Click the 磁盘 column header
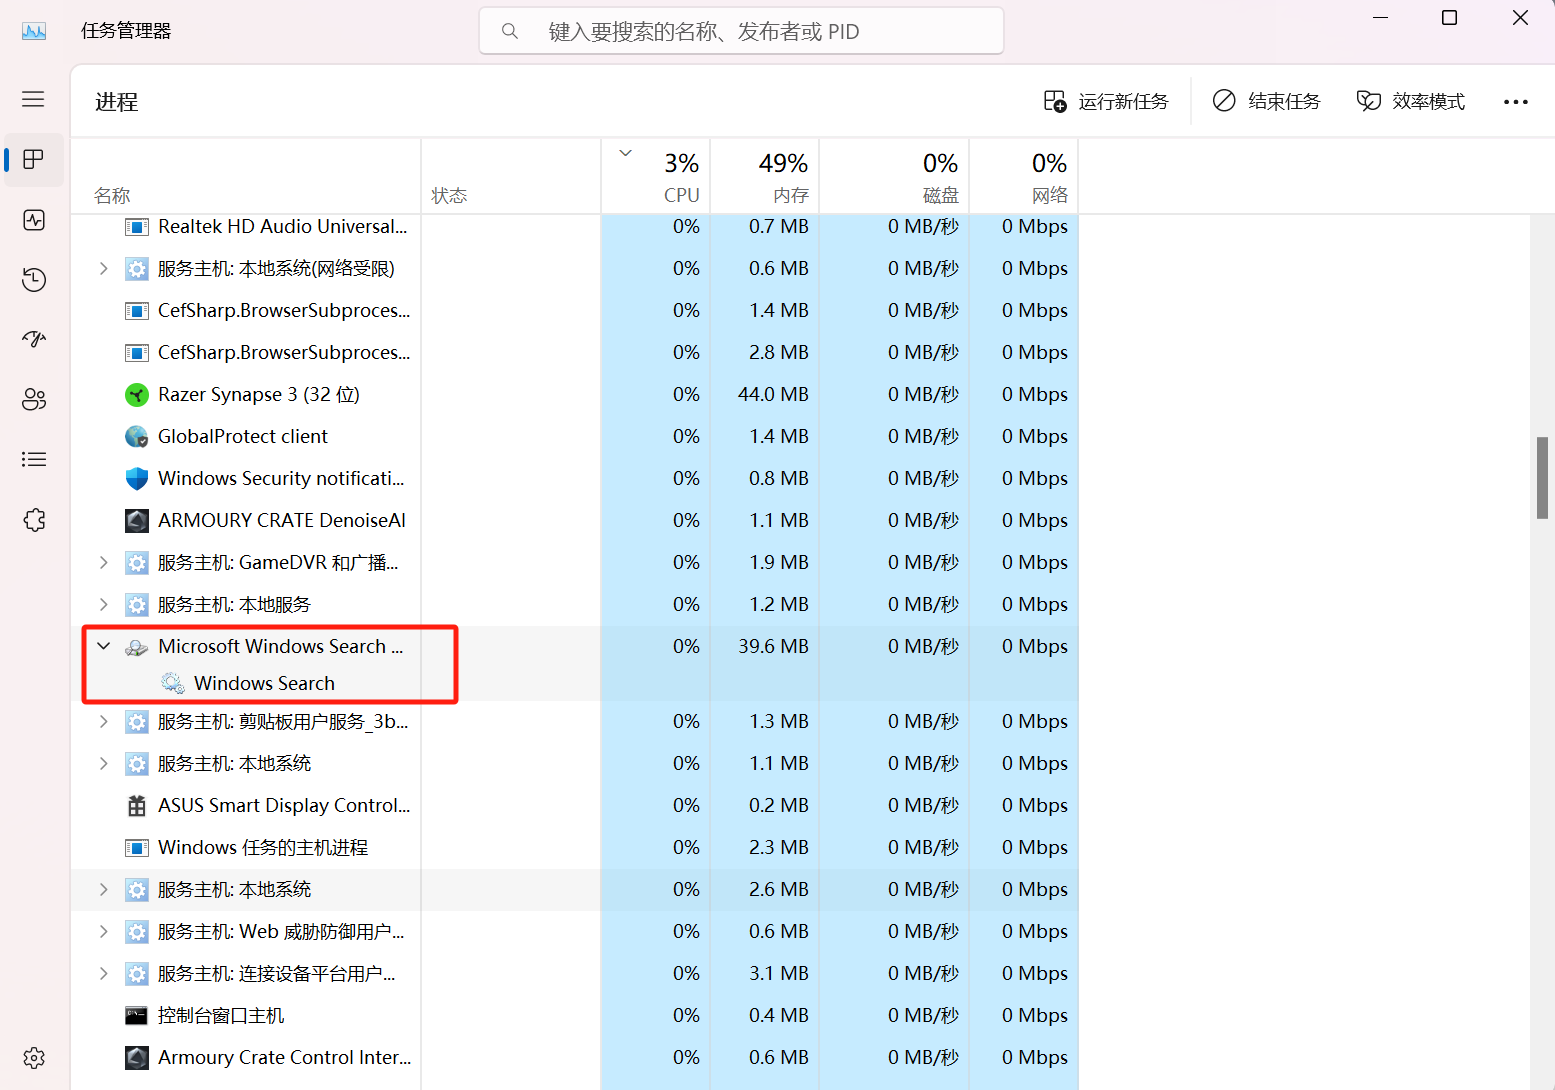Screen dimensions: 1555x1090 tap(894, 176)
